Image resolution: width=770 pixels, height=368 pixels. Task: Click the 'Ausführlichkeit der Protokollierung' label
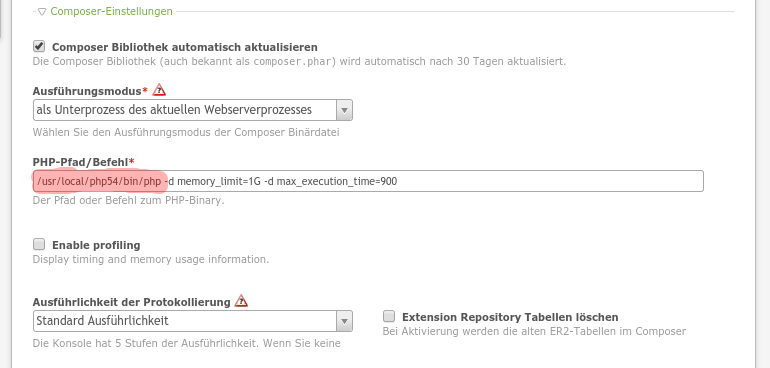132,302
